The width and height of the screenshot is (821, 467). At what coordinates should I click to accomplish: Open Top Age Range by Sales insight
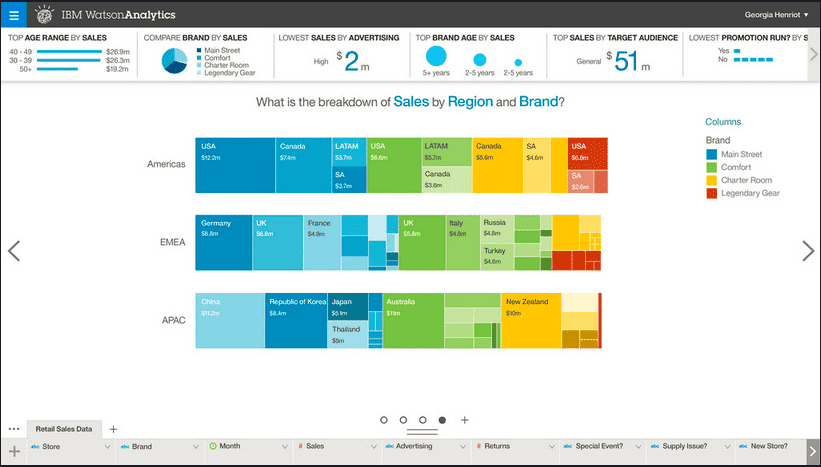69,54
